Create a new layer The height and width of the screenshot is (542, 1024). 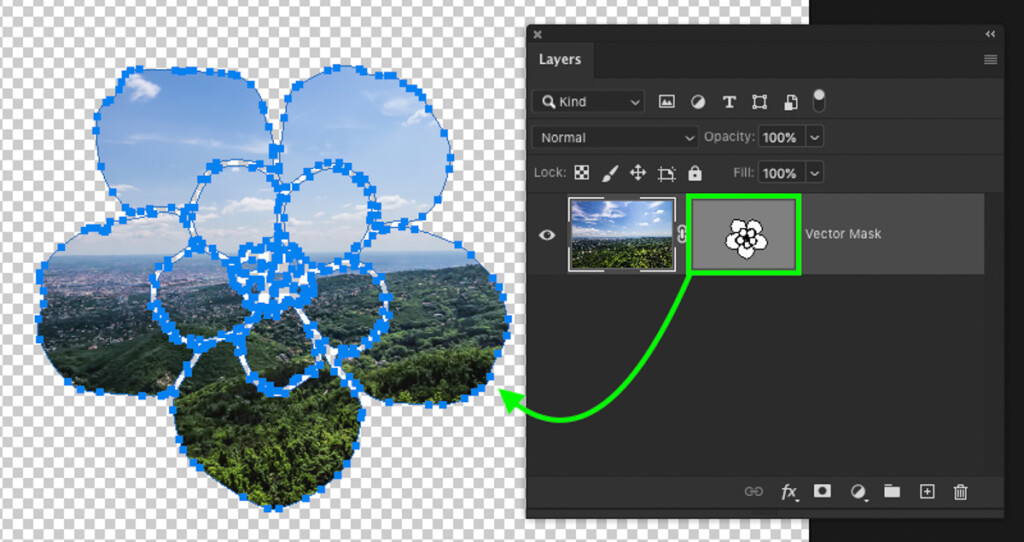[x=927, y=492]
